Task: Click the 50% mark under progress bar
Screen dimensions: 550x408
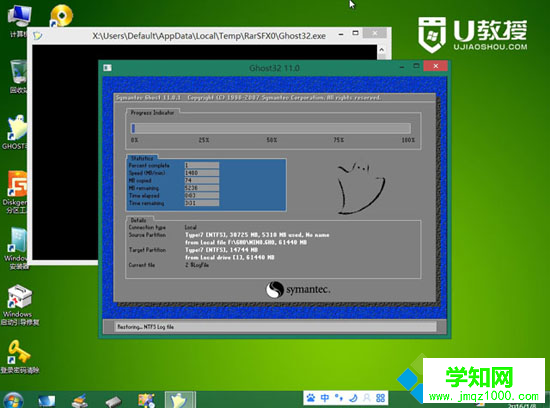Action: [x=271, y=140]
